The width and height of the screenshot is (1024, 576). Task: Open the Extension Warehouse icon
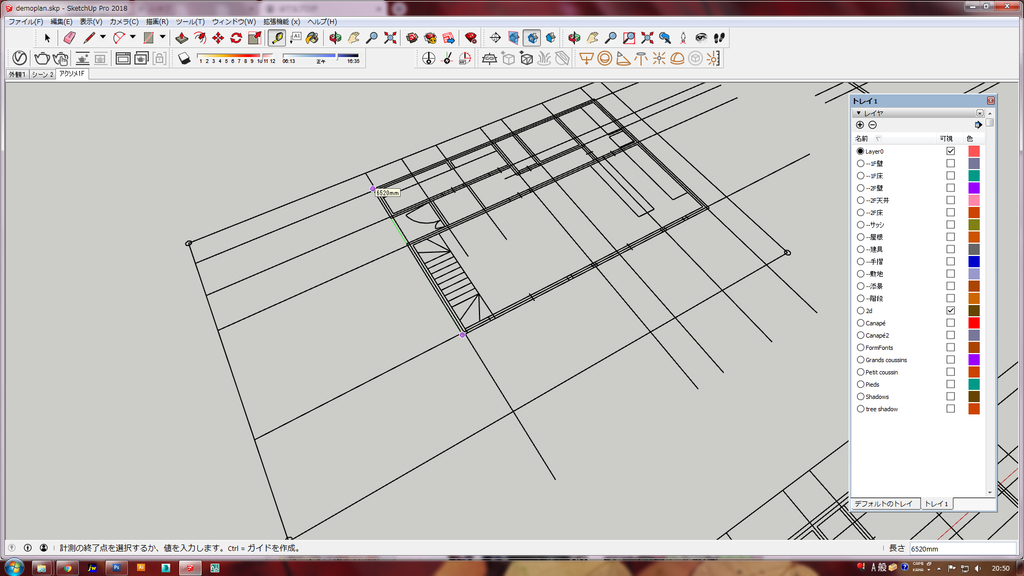click(430, 38)
